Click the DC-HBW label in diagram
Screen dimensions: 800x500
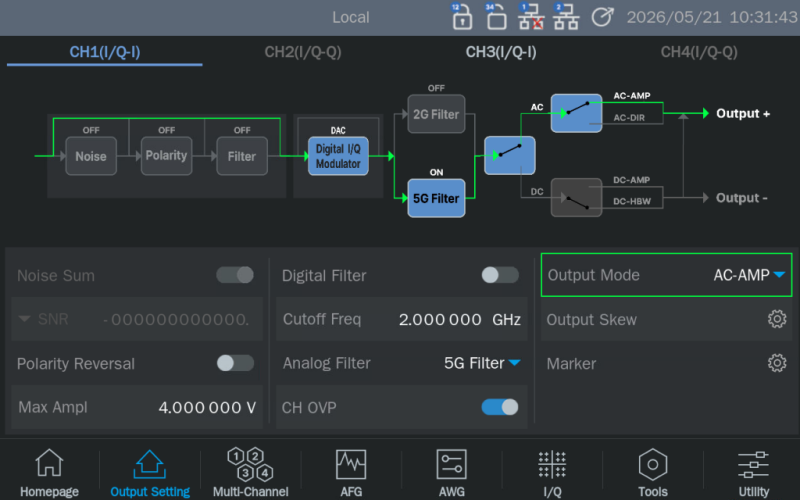click(x=632, y=202)
